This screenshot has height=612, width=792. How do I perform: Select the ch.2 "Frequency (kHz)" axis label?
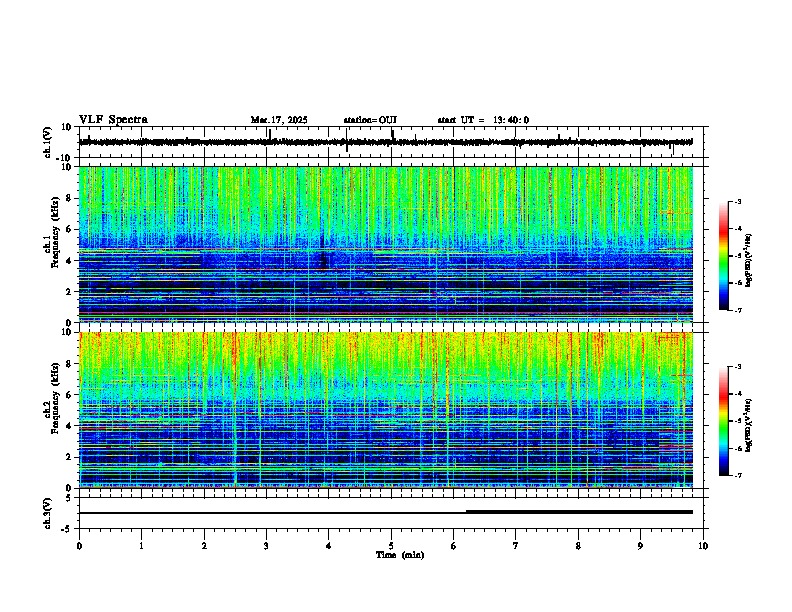tap(55, 398)
